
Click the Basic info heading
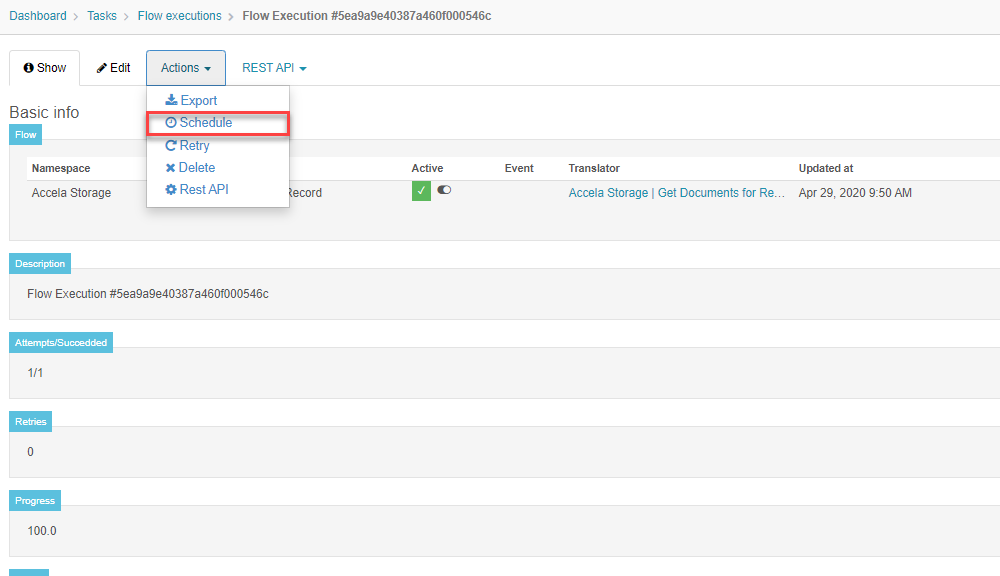click(x=44, y=112)
